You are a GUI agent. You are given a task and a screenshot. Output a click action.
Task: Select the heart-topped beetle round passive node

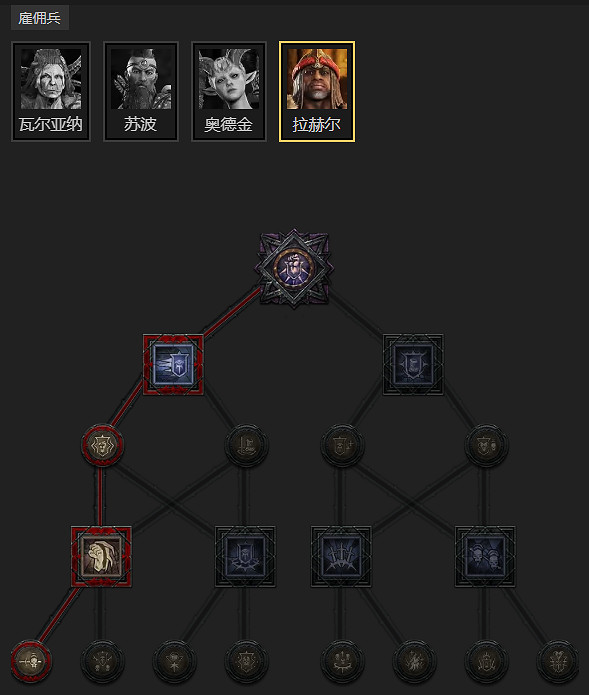click(558, 661)
